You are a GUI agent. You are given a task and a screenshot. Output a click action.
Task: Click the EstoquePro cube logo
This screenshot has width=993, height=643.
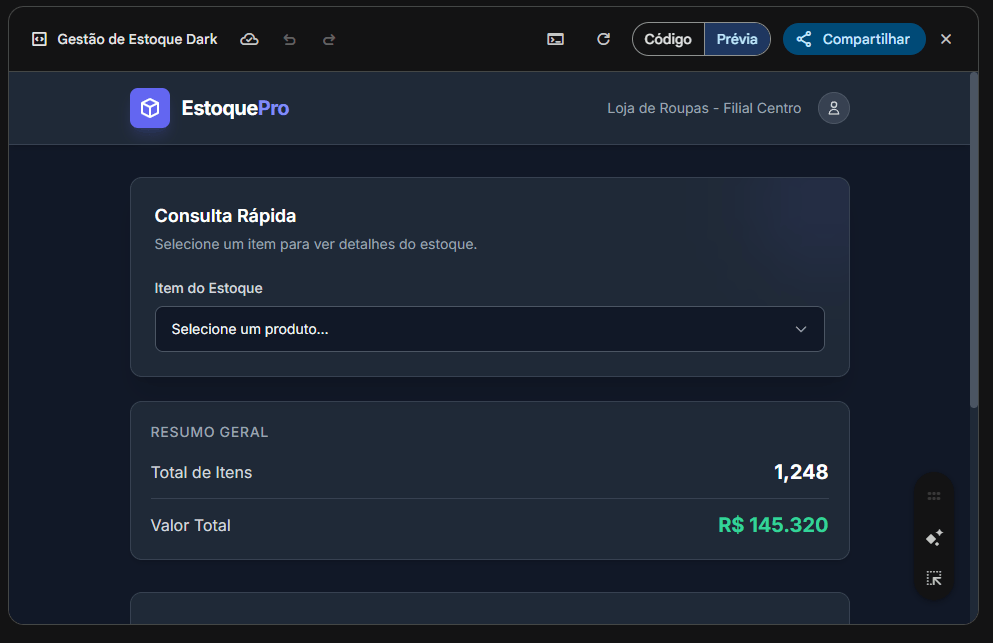coord(150,108)
